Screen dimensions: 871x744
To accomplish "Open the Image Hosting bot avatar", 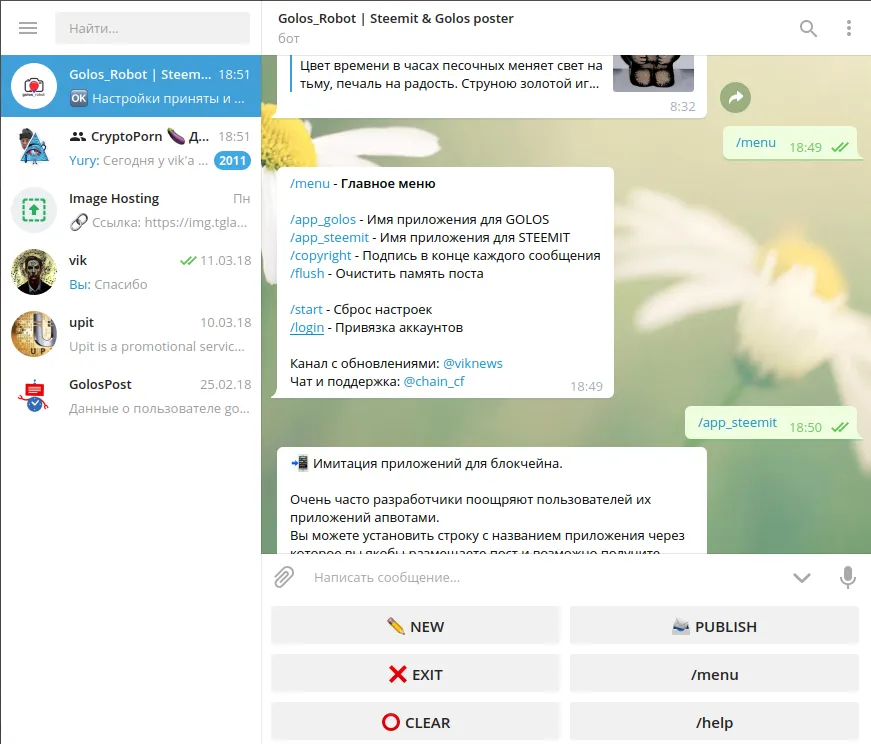I will (x=34, y=210).
